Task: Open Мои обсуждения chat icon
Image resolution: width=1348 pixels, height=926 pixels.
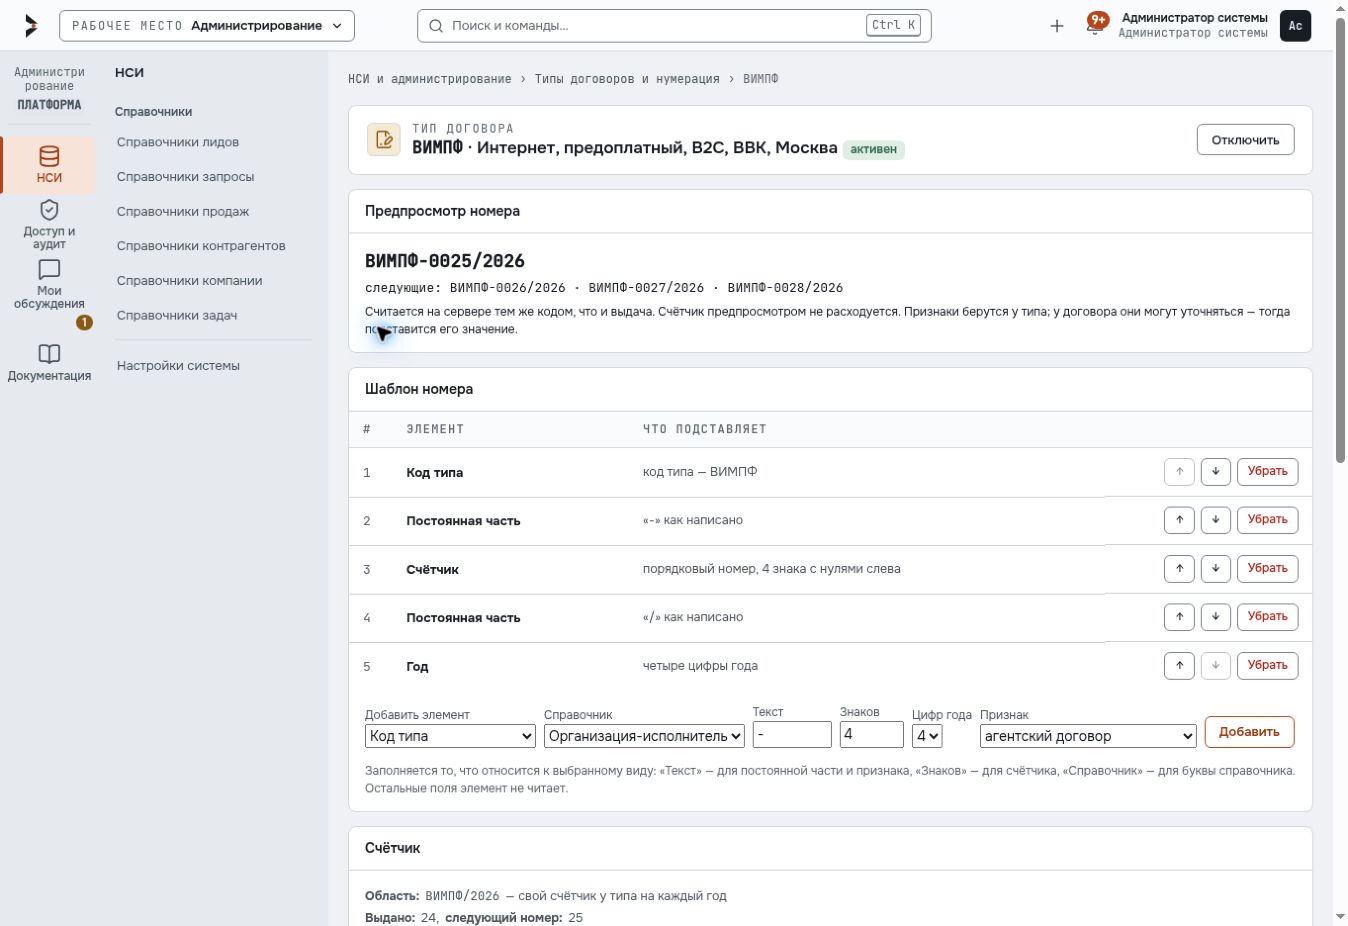Action: (x=49, y=270)
